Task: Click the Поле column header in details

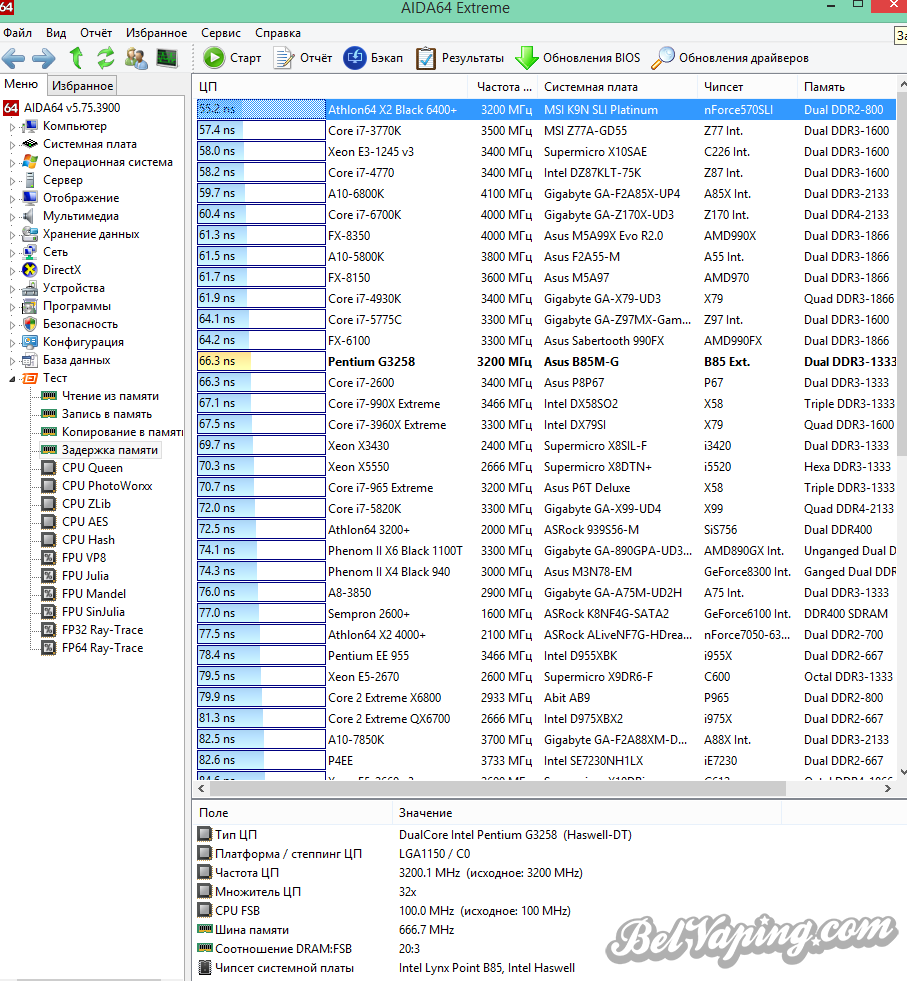Action: pos(292,813)
